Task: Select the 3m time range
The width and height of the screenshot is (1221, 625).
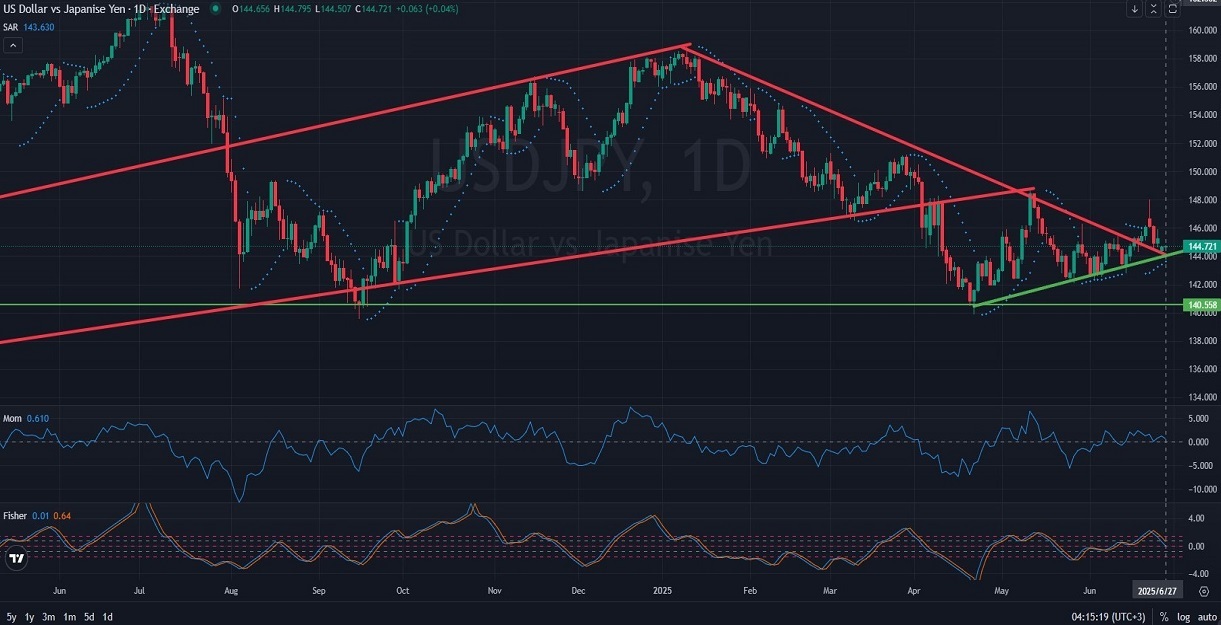Action: 49,617
